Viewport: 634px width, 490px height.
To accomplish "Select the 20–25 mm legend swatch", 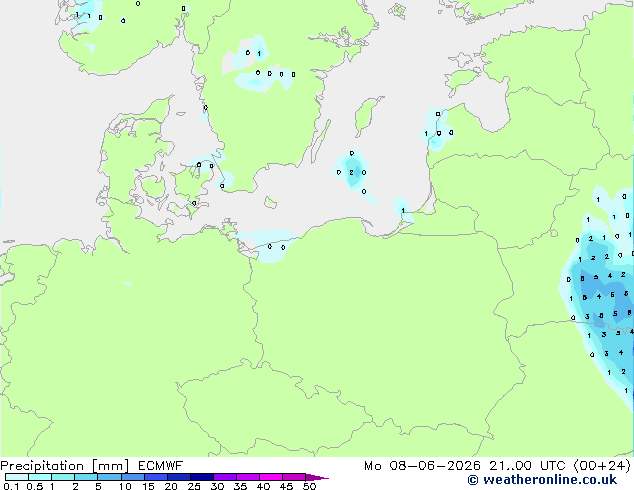I will coord(178,477).
